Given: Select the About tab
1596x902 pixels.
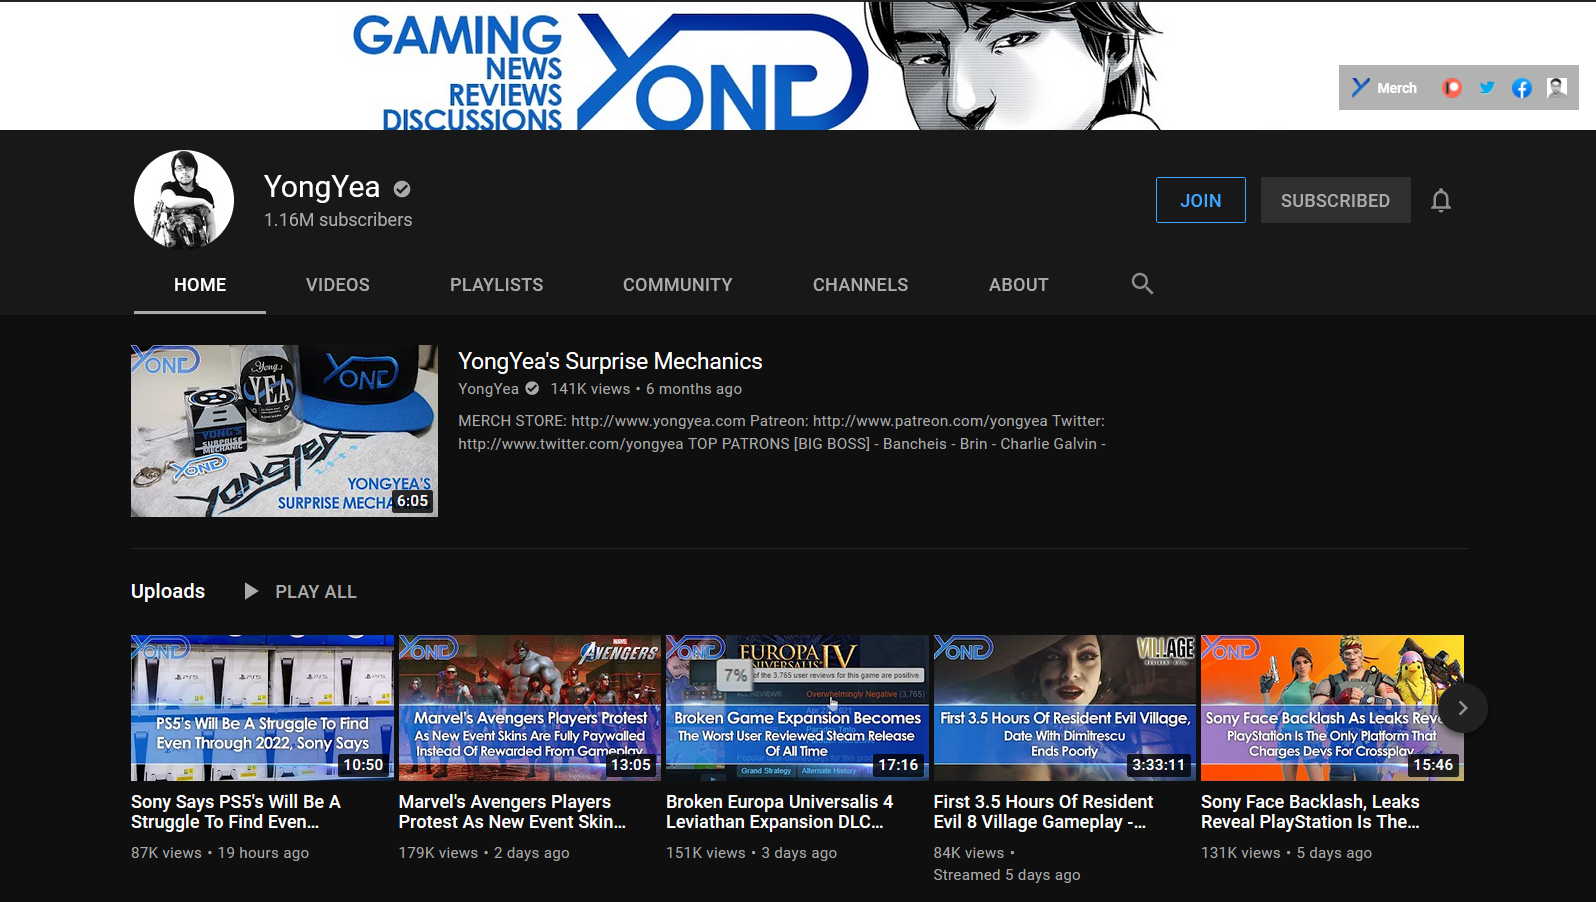Looking at the screenshot, I should 1018,285.
